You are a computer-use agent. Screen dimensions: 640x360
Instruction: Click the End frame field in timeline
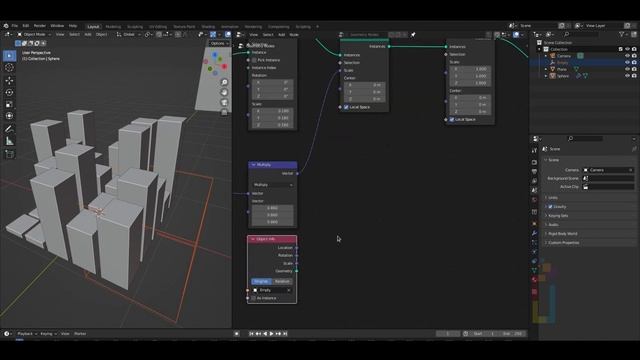tap(512, 333)
